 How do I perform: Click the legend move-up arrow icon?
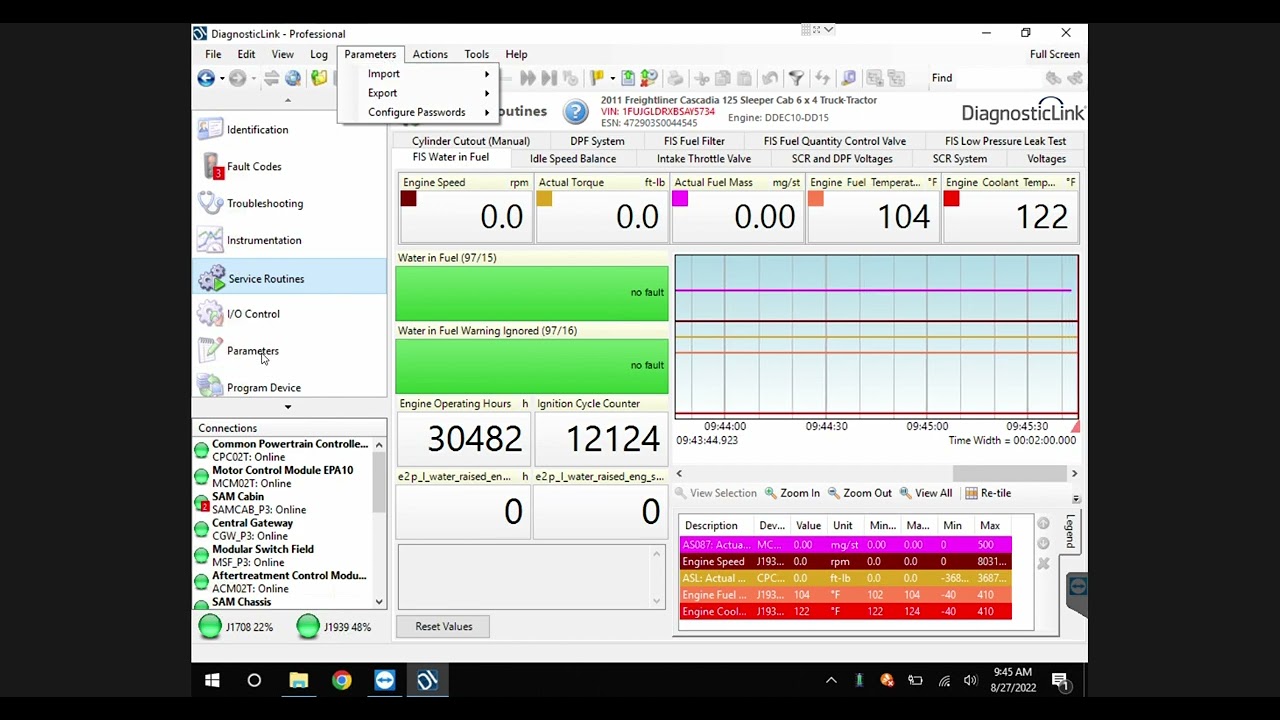point(1043,524)
